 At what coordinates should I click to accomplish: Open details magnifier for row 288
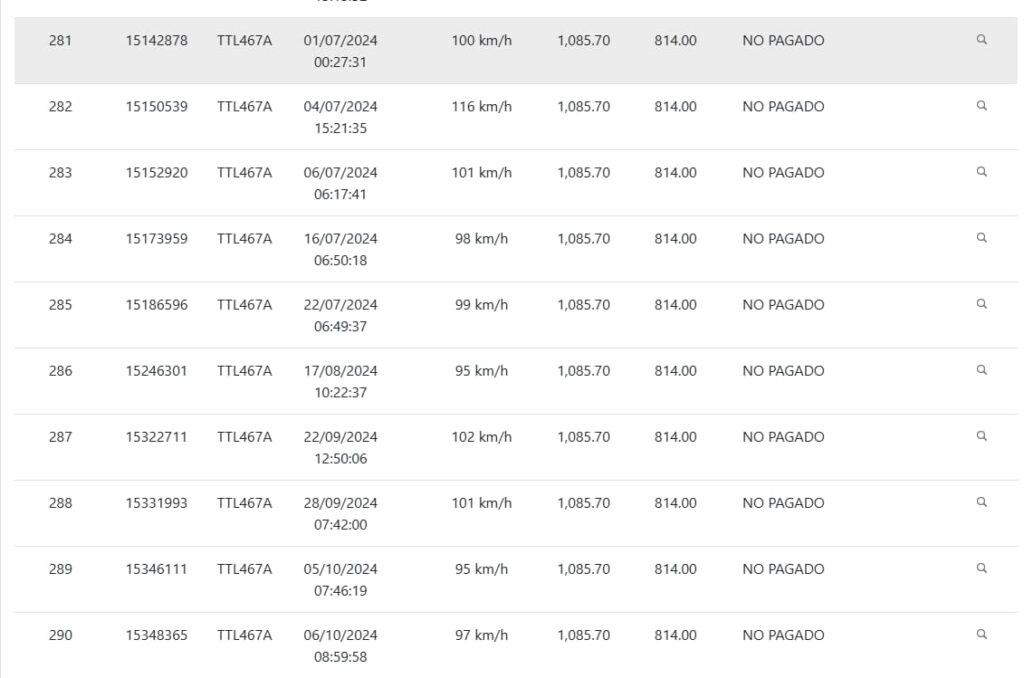[982, 502]
